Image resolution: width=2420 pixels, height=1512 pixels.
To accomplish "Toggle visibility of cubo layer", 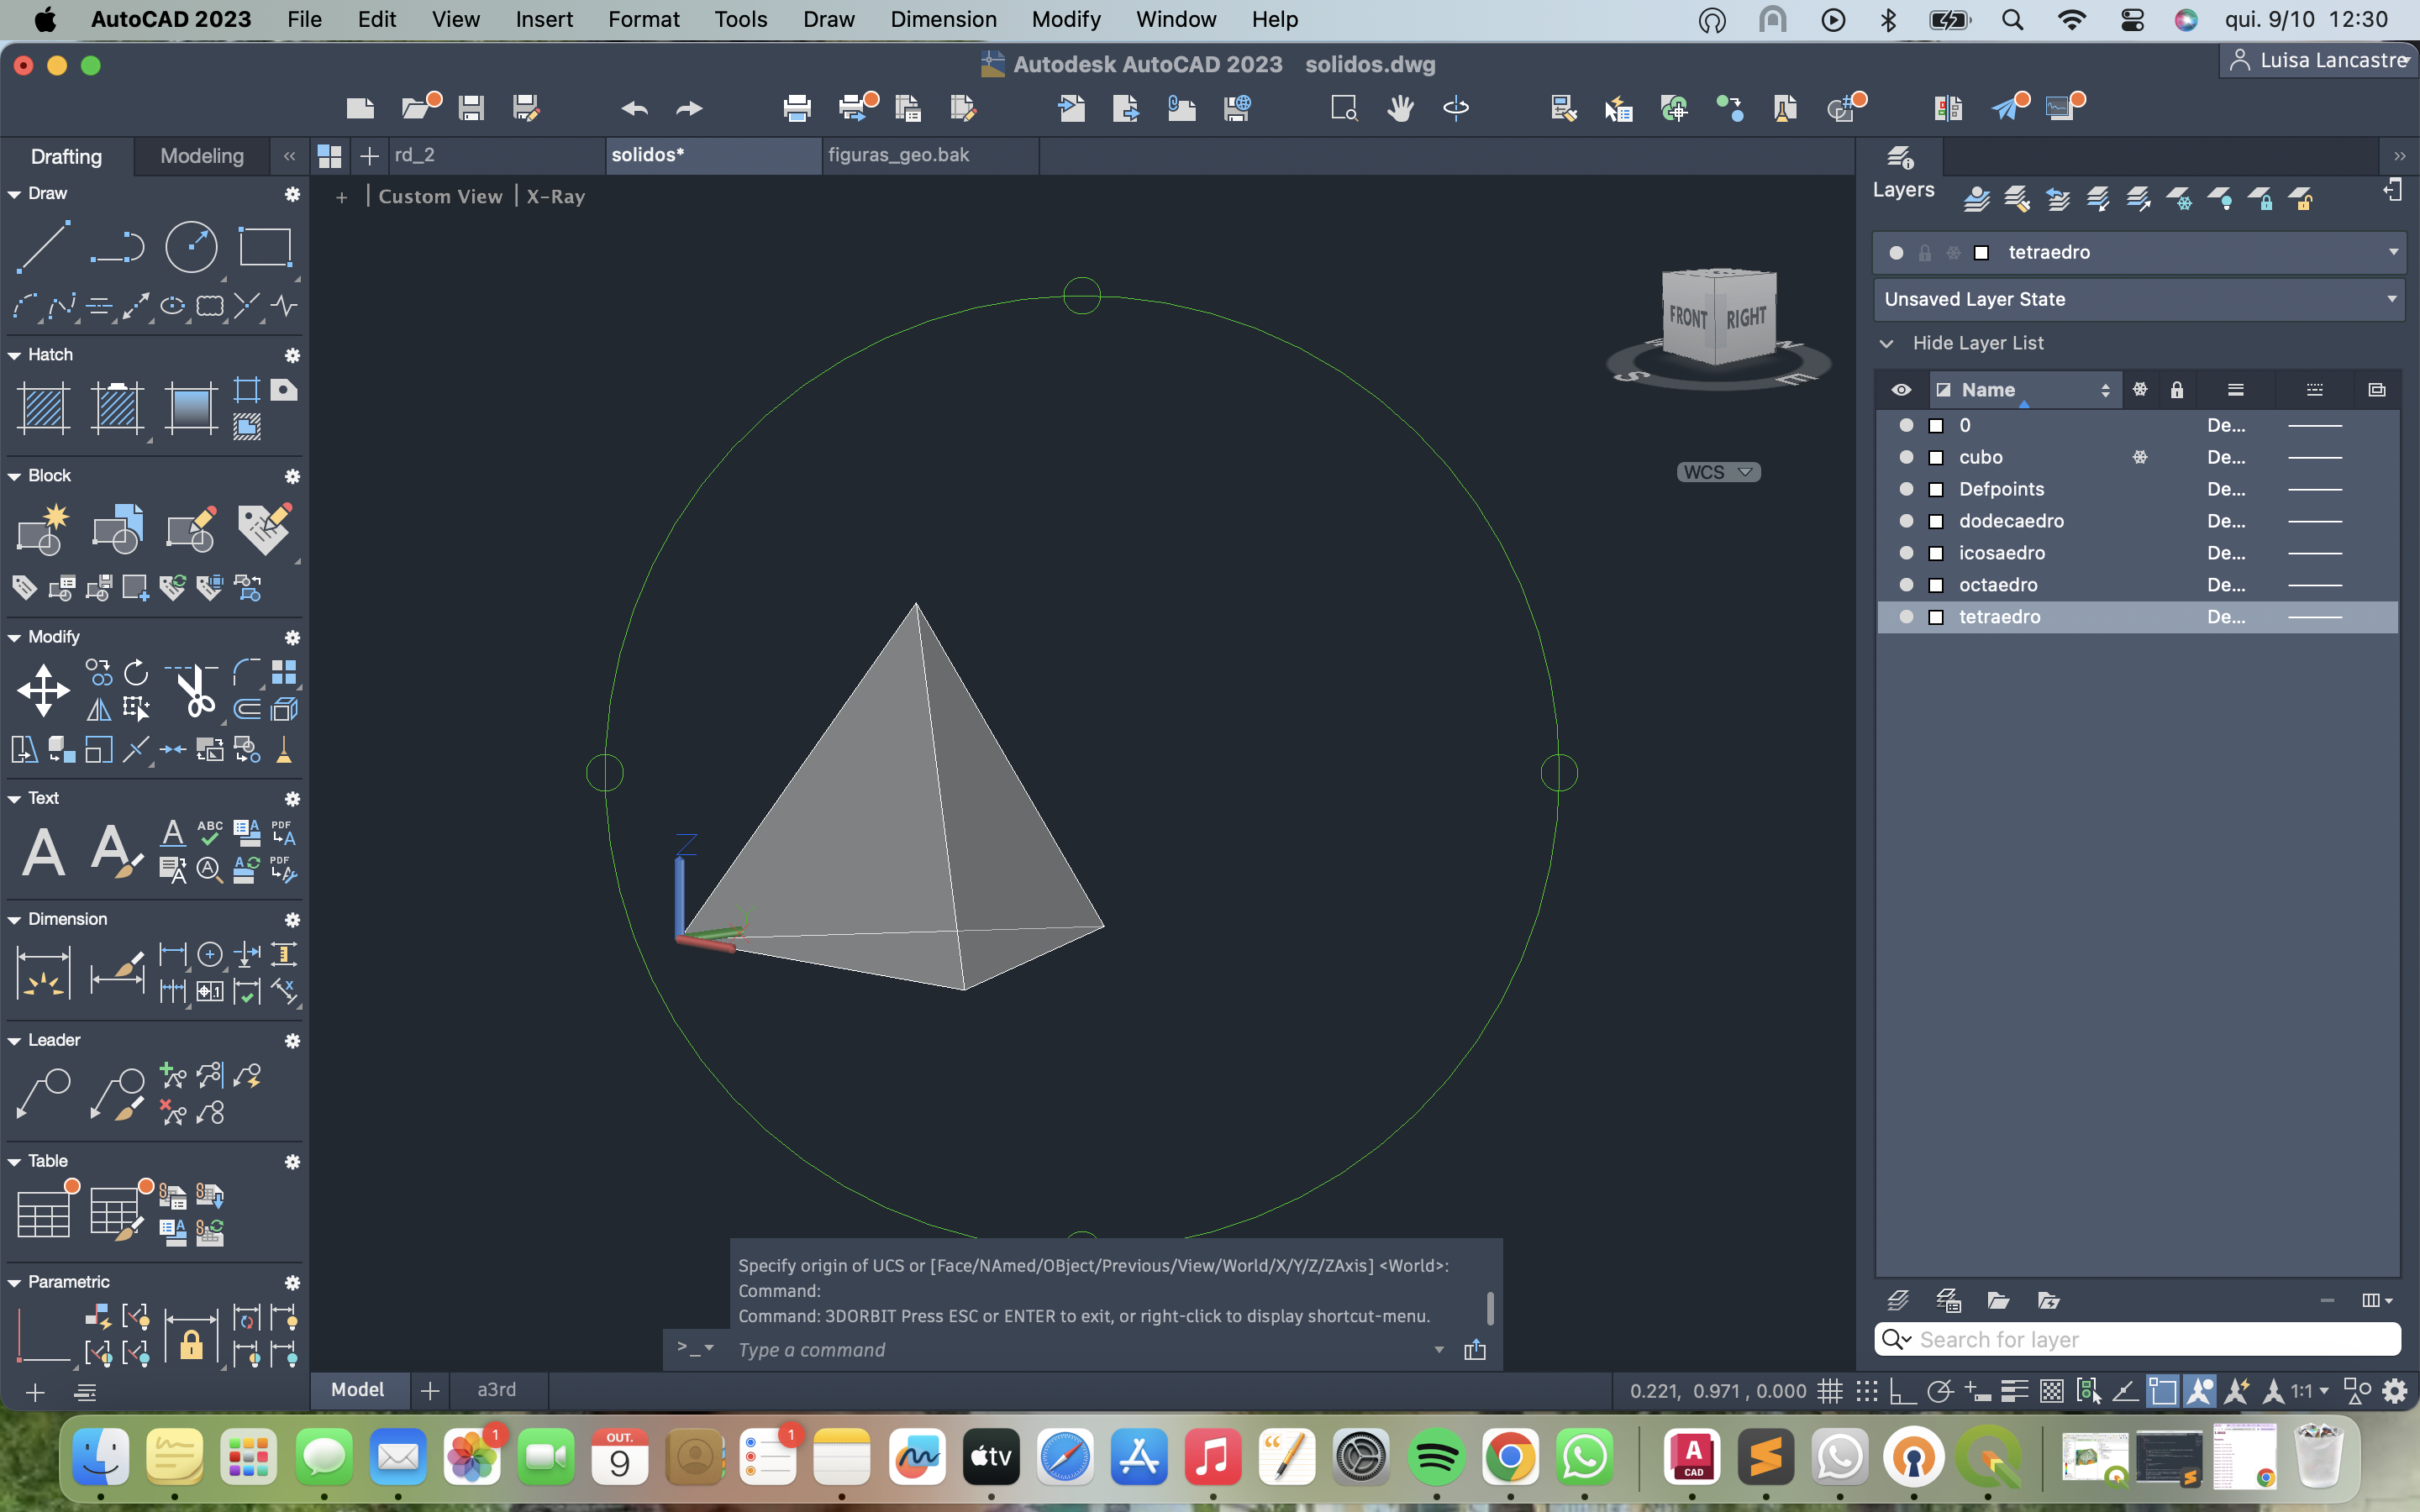I will (1906, 457).
